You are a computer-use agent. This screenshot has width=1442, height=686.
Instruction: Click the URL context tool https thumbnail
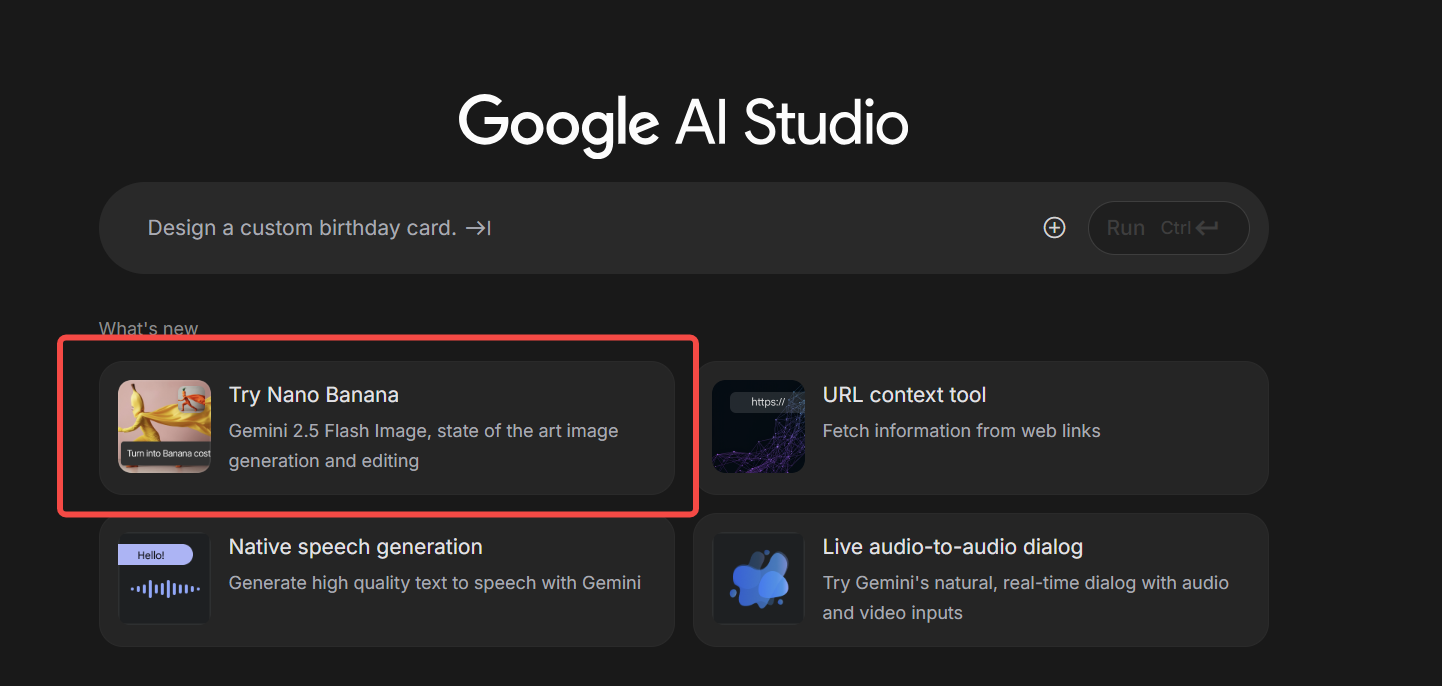758,427
